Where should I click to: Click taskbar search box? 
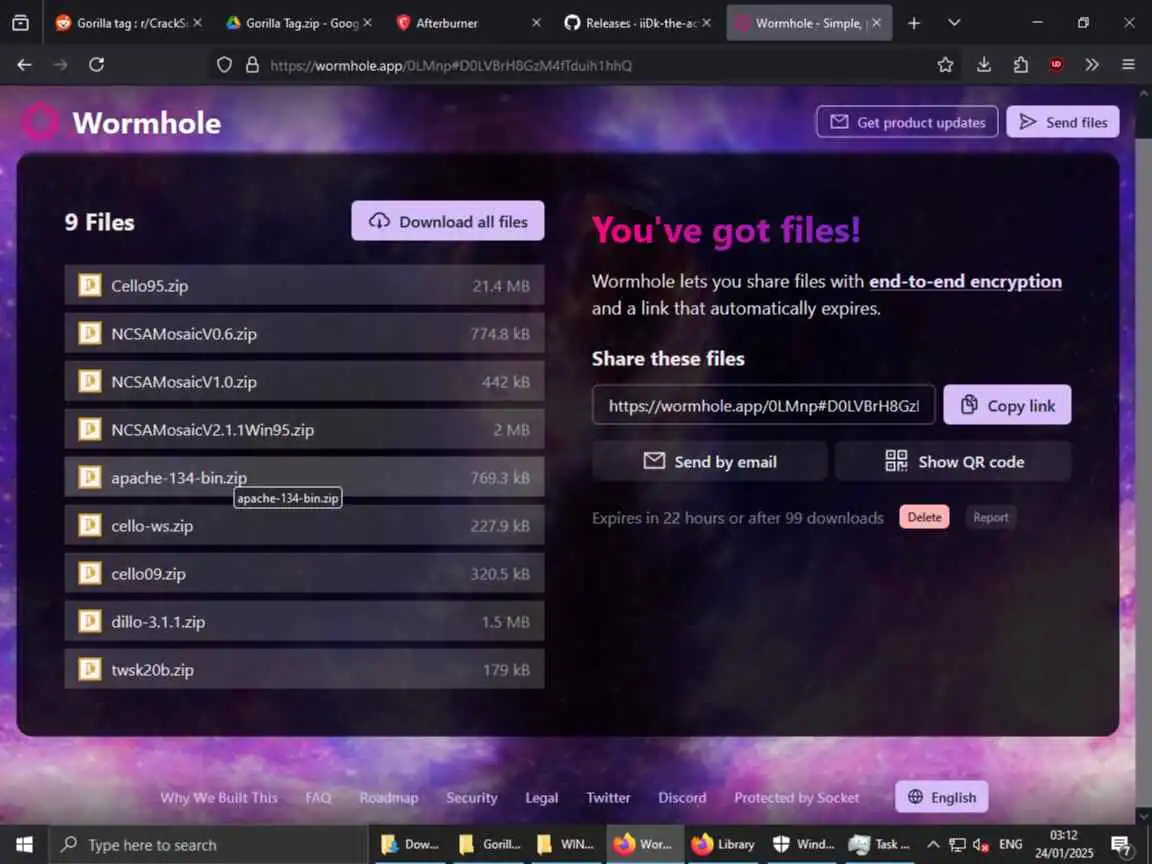208,845
